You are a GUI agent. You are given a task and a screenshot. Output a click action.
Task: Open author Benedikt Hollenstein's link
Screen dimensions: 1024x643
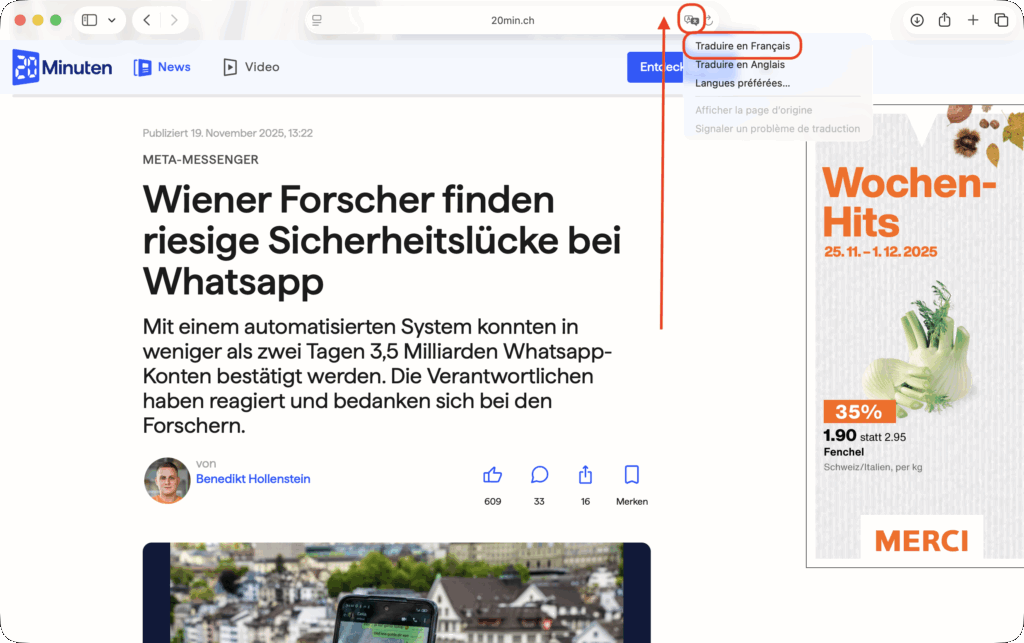[253, 479]
